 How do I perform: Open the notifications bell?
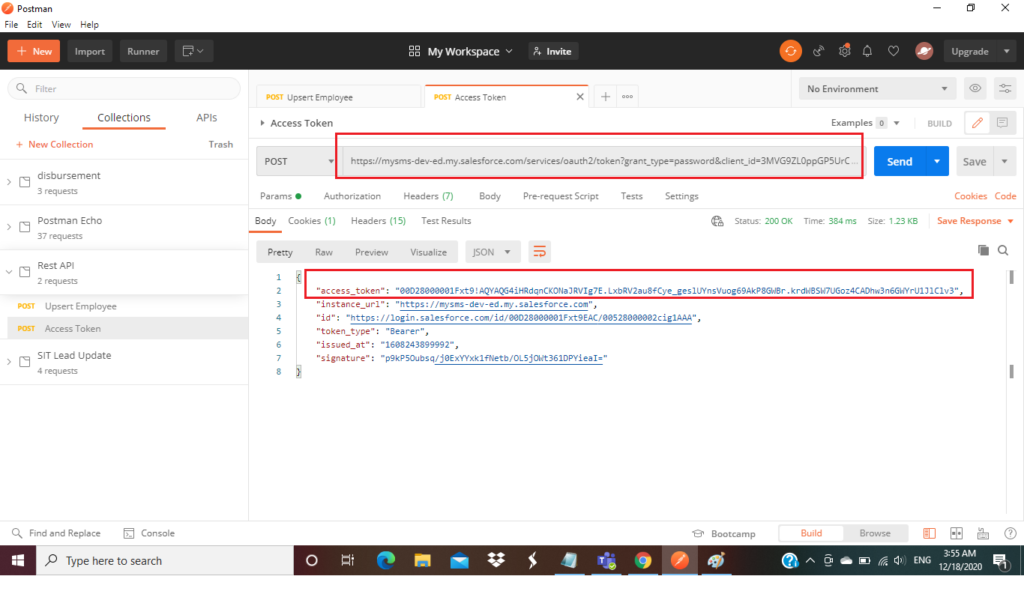click(867, 51)
